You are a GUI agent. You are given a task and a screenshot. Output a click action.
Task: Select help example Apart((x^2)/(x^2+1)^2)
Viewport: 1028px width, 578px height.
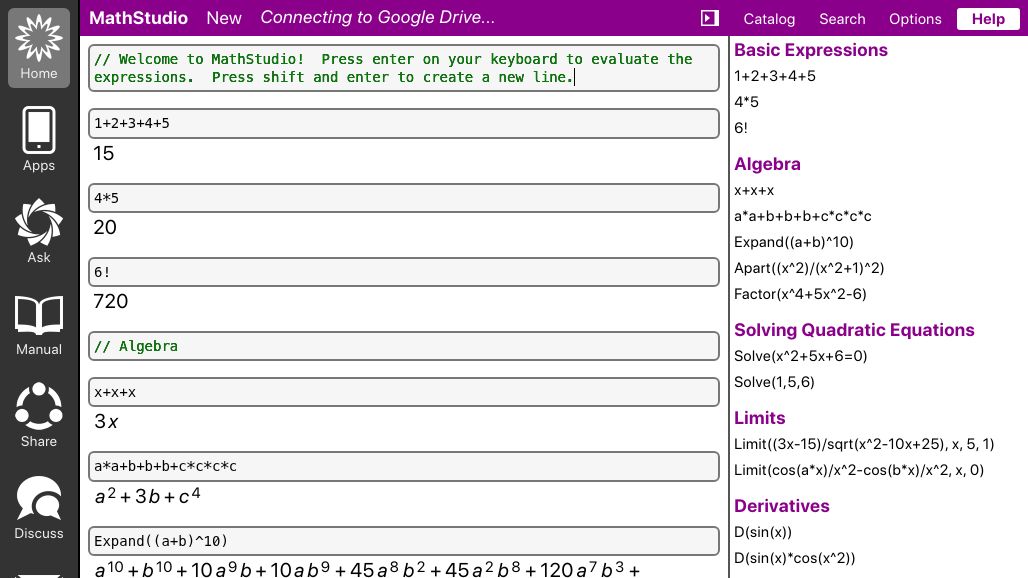click(x=809, y=268)
